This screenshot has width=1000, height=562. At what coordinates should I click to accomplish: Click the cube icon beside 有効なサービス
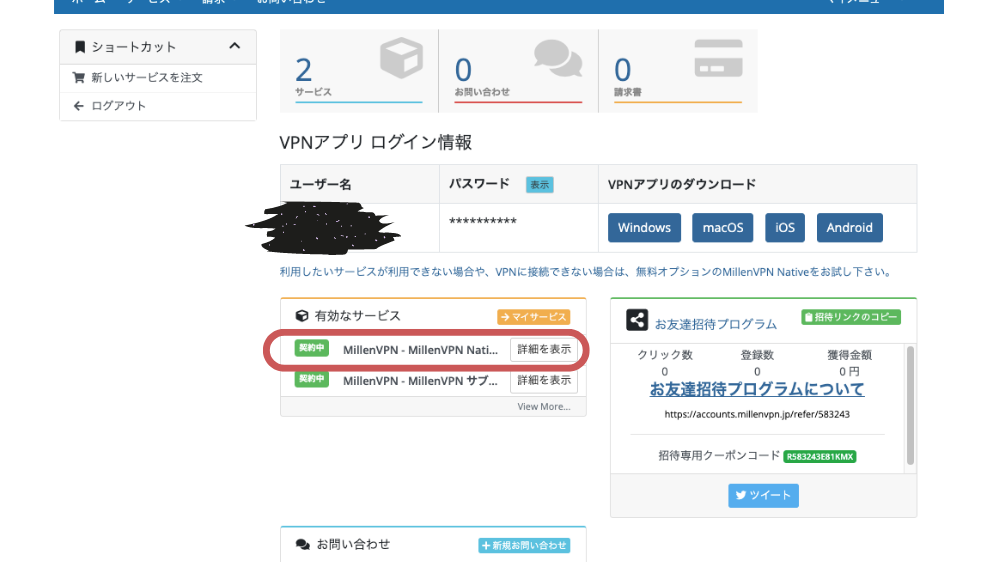[302, 316]
